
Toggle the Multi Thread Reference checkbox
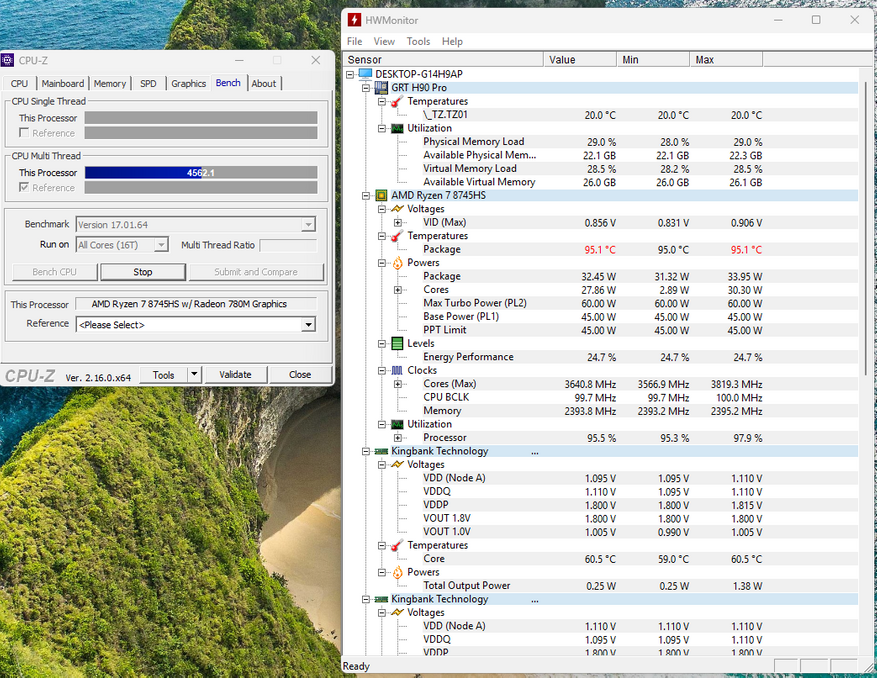pos(25,187)
